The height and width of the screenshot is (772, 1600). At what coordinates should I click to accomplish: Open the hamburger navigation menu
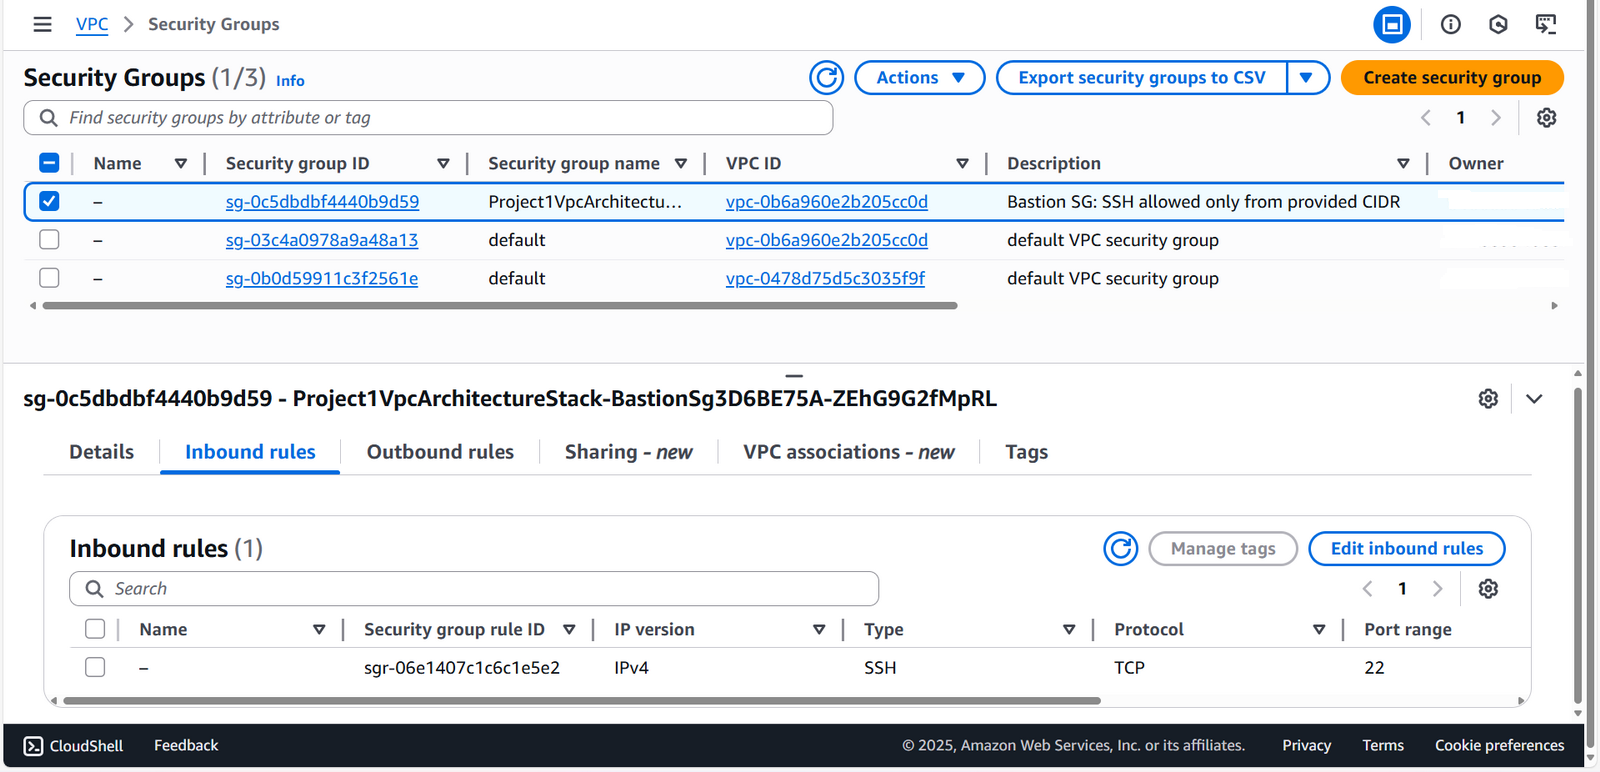coord(42,24)
